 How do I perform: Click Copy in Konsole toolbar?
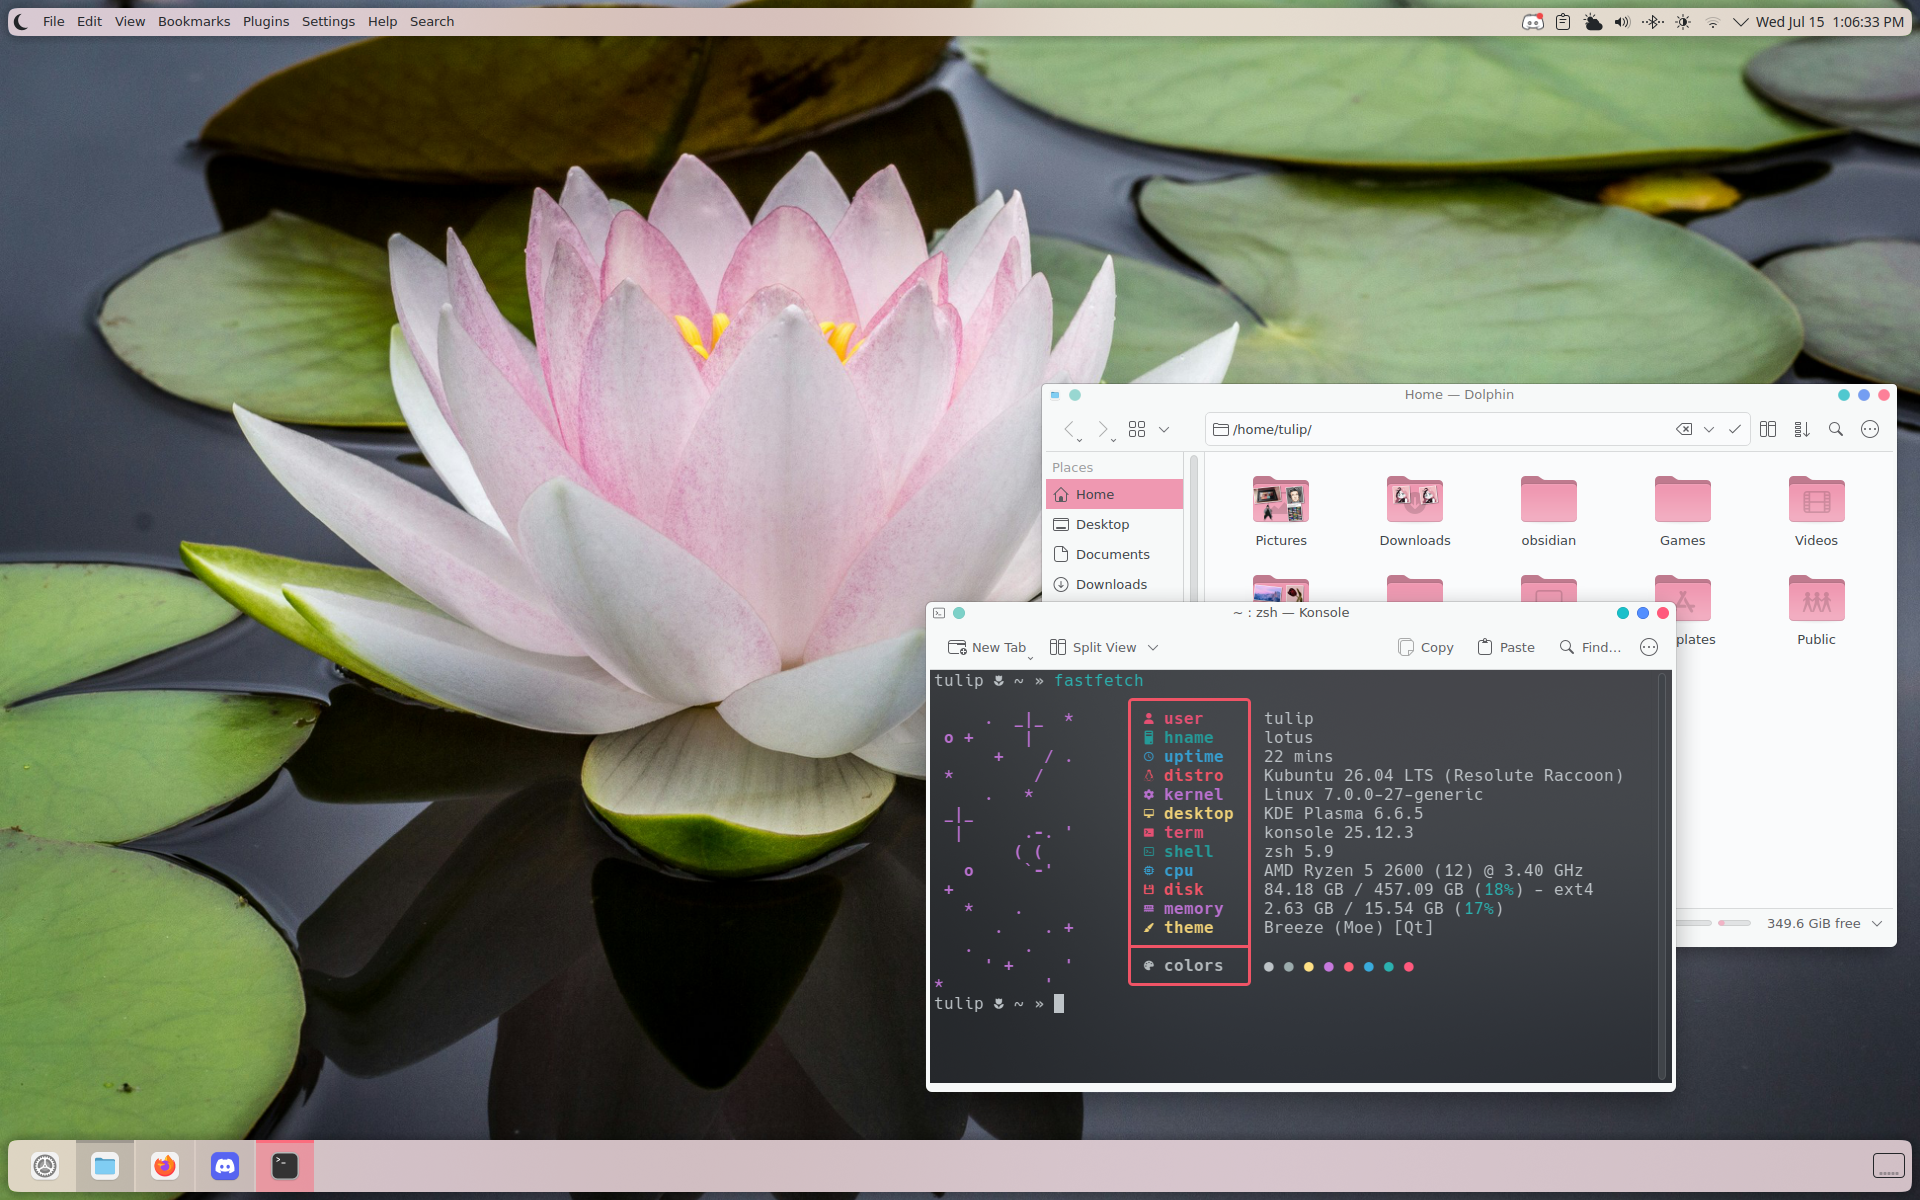tap(1426, 647)
